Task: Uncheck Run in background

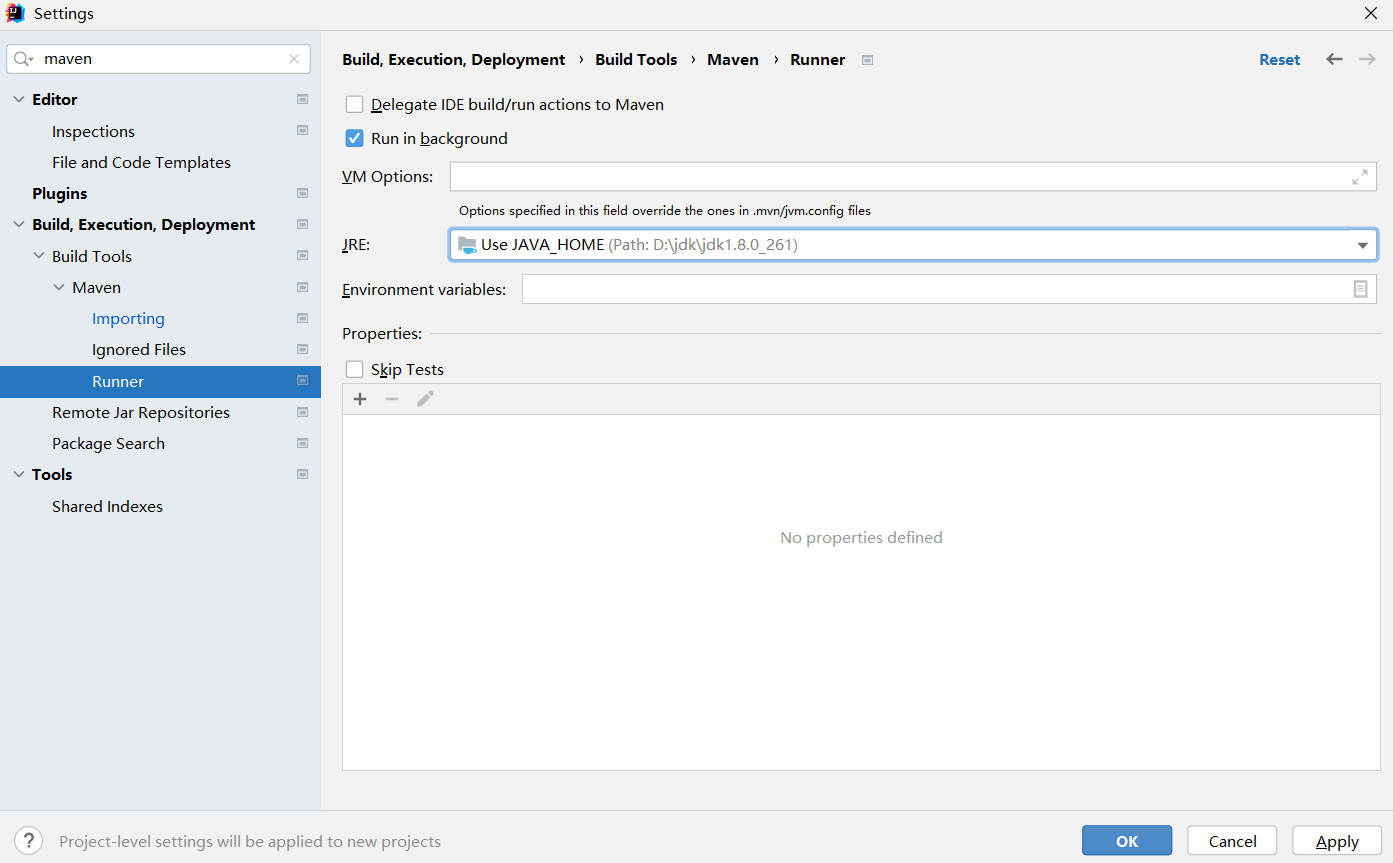Action: [x=354, y=138]
